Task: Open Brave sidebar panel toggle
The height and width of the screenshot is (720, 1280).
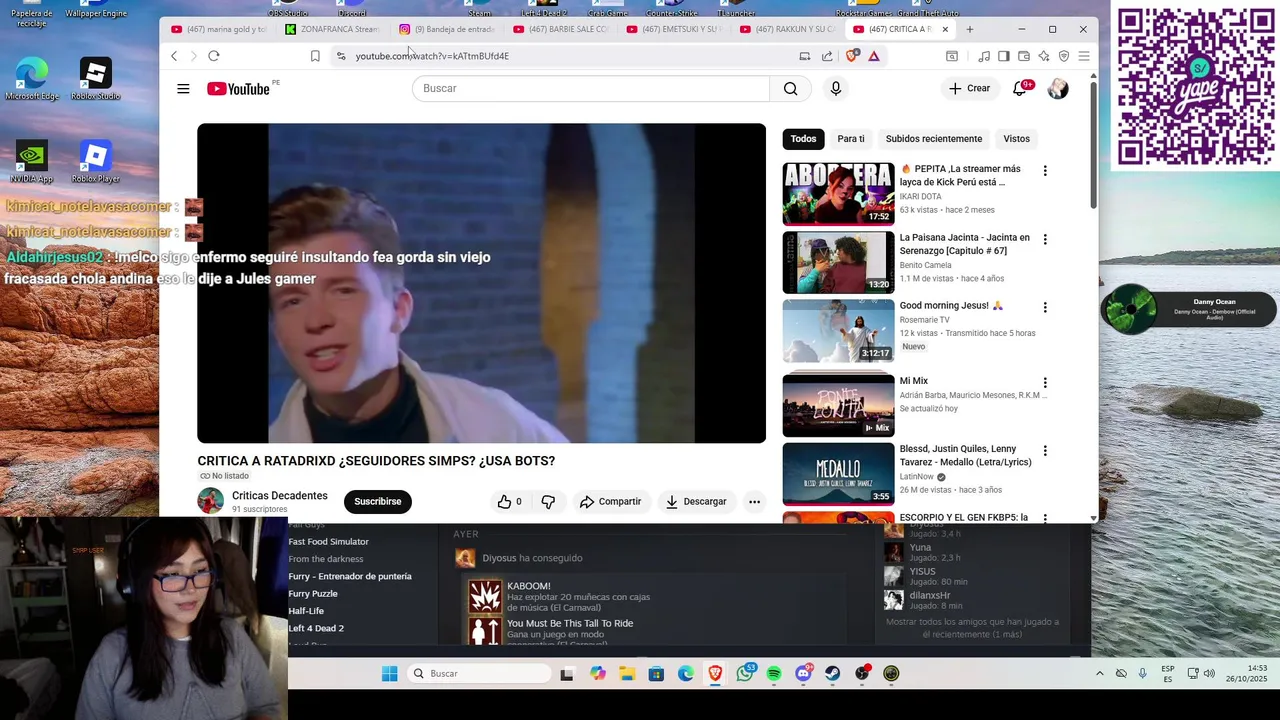Action: (x=1003, y=56)
